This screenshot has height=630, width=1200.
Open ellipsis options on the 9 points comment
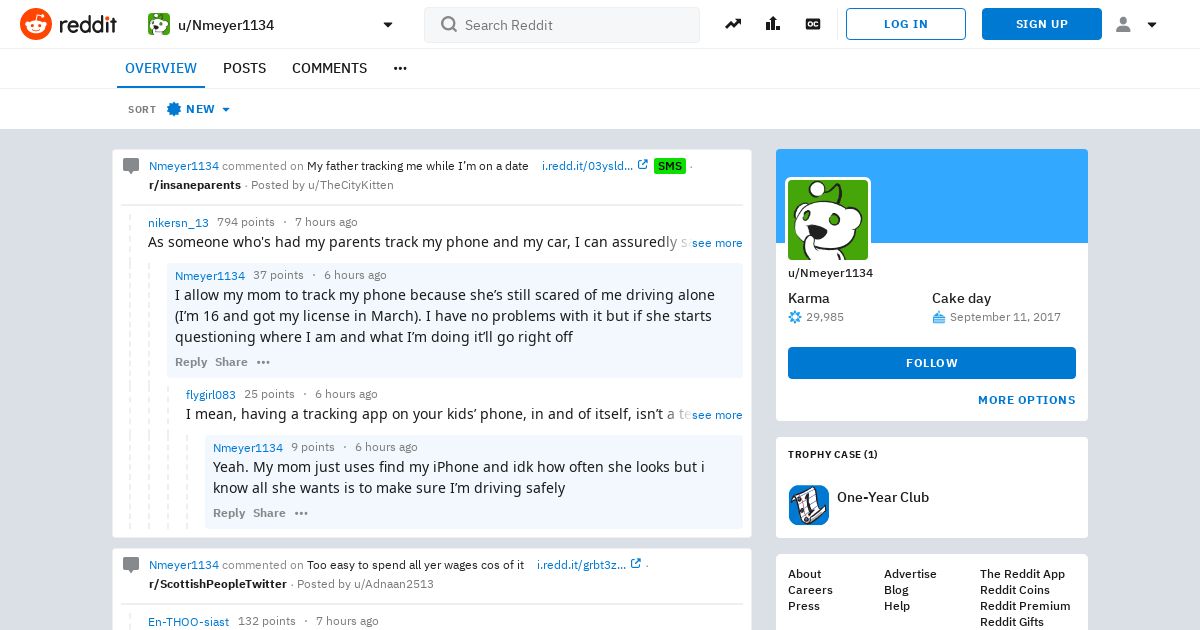(x=301, y=513)
